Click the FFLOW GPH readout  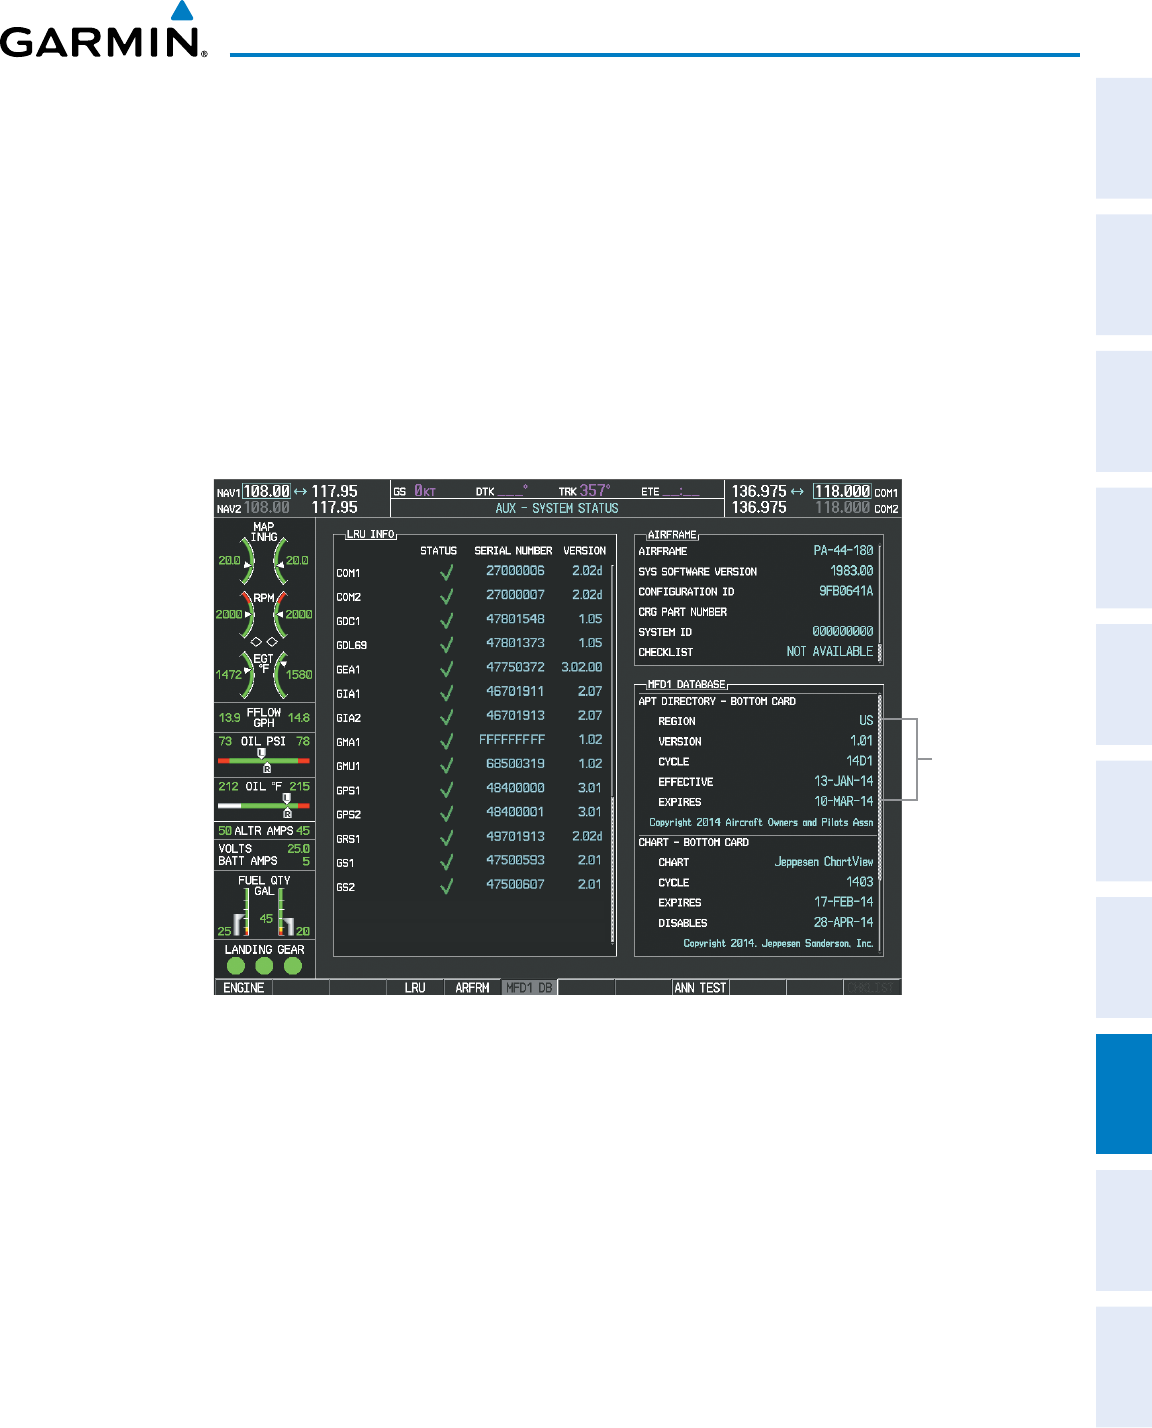[264, 717]
